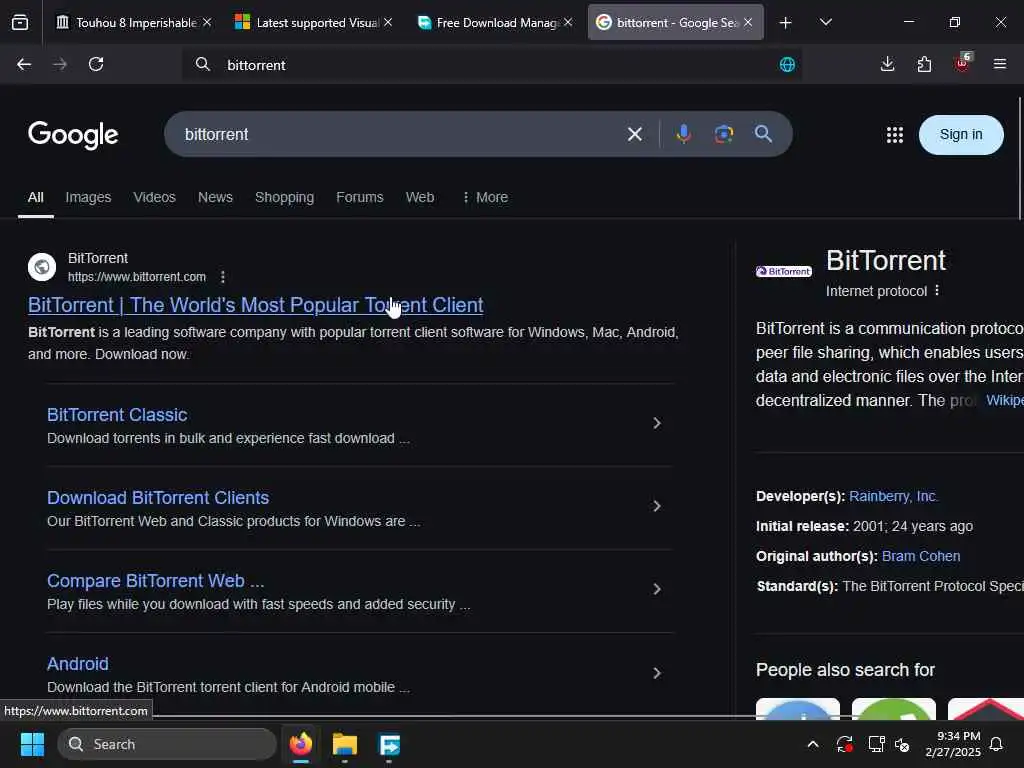Click the Sign in button

(961, 135)
